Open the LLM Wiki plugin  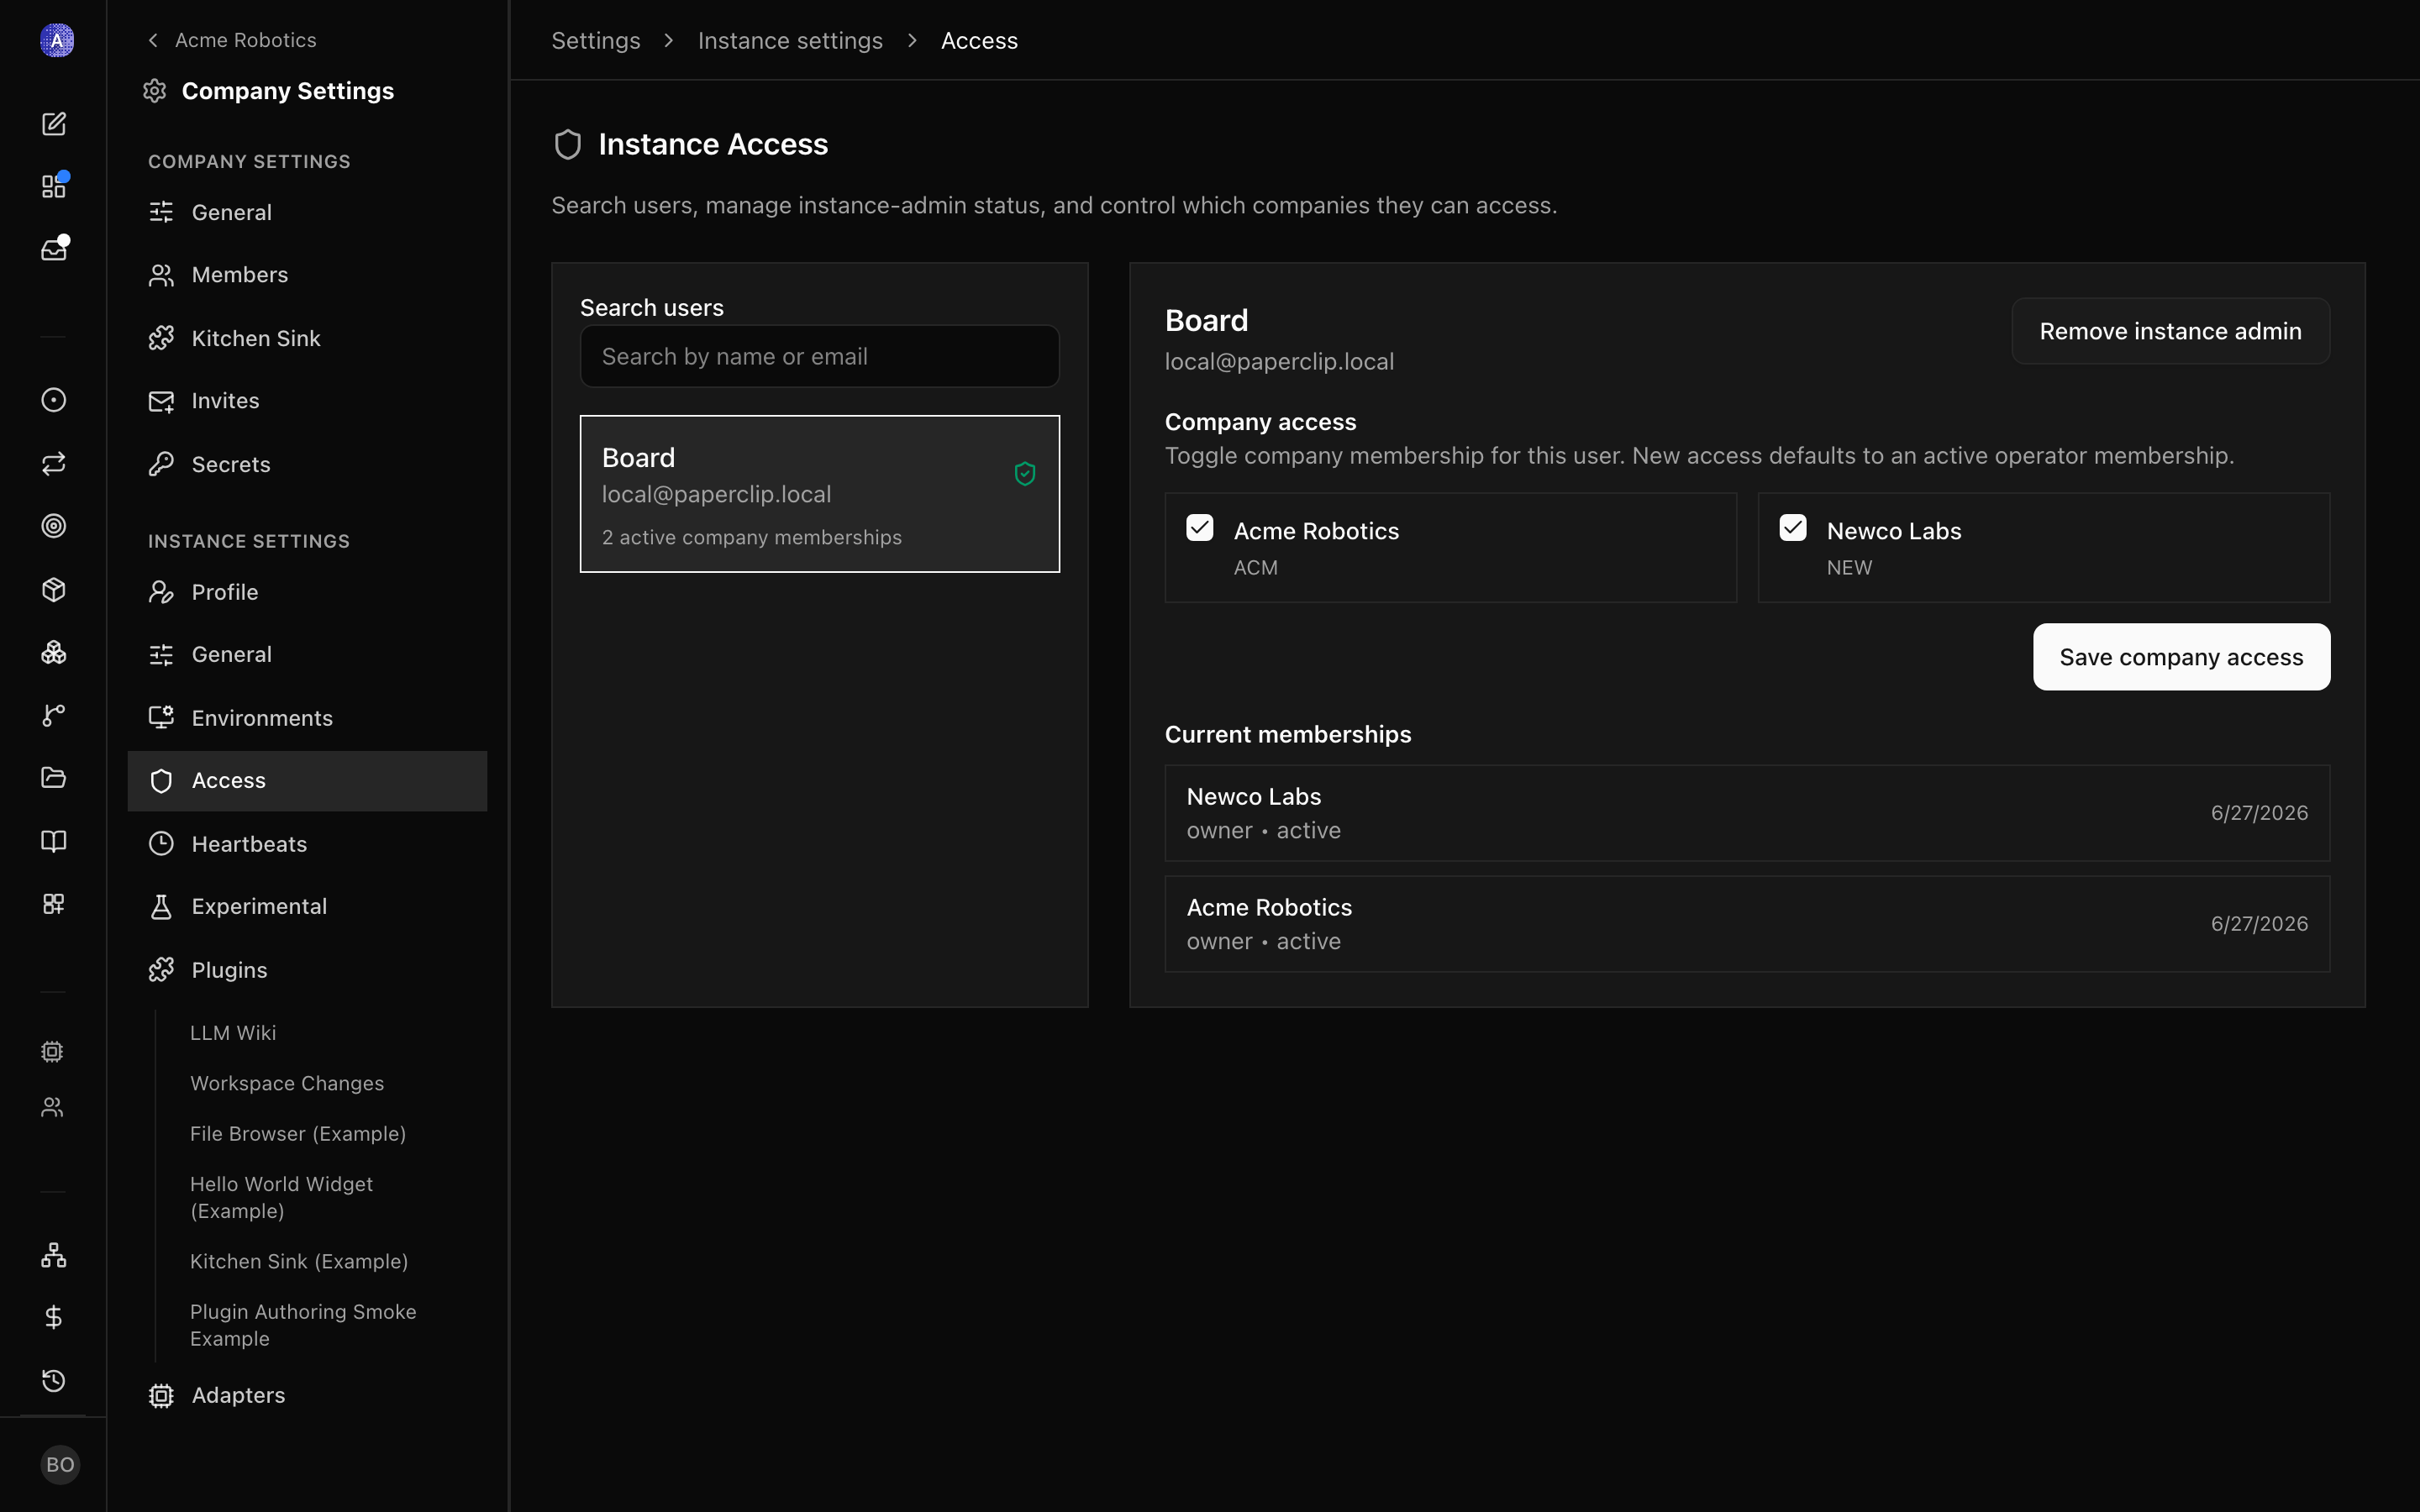[x=233, y=1033]
